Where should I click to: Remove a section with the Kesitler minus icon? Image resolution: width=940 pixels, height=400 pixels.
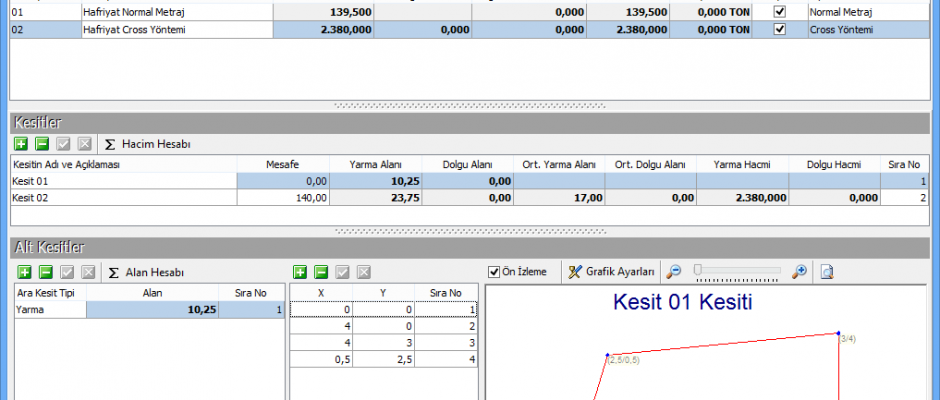pyautogui.click(x=41, y=144)
